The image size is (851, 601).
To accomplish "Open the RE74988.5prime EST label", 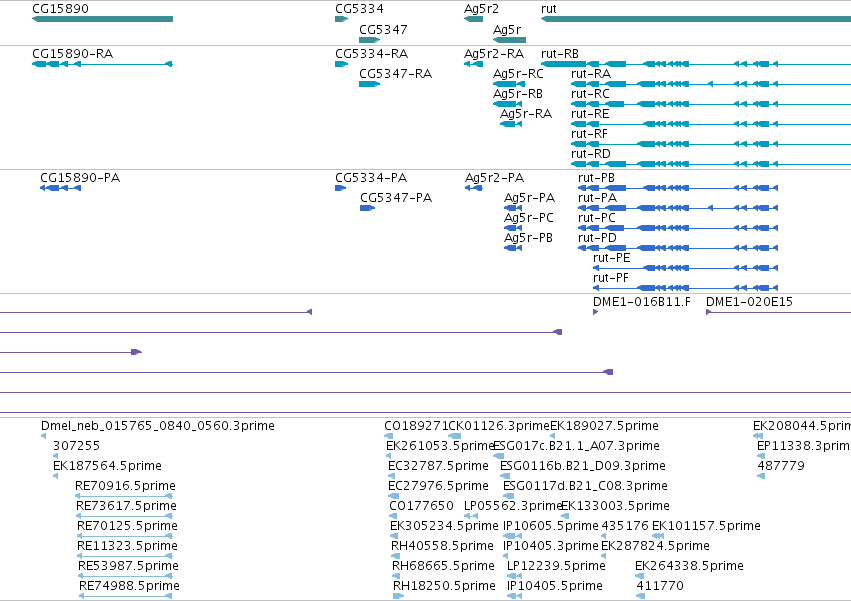I will (130, 587).
